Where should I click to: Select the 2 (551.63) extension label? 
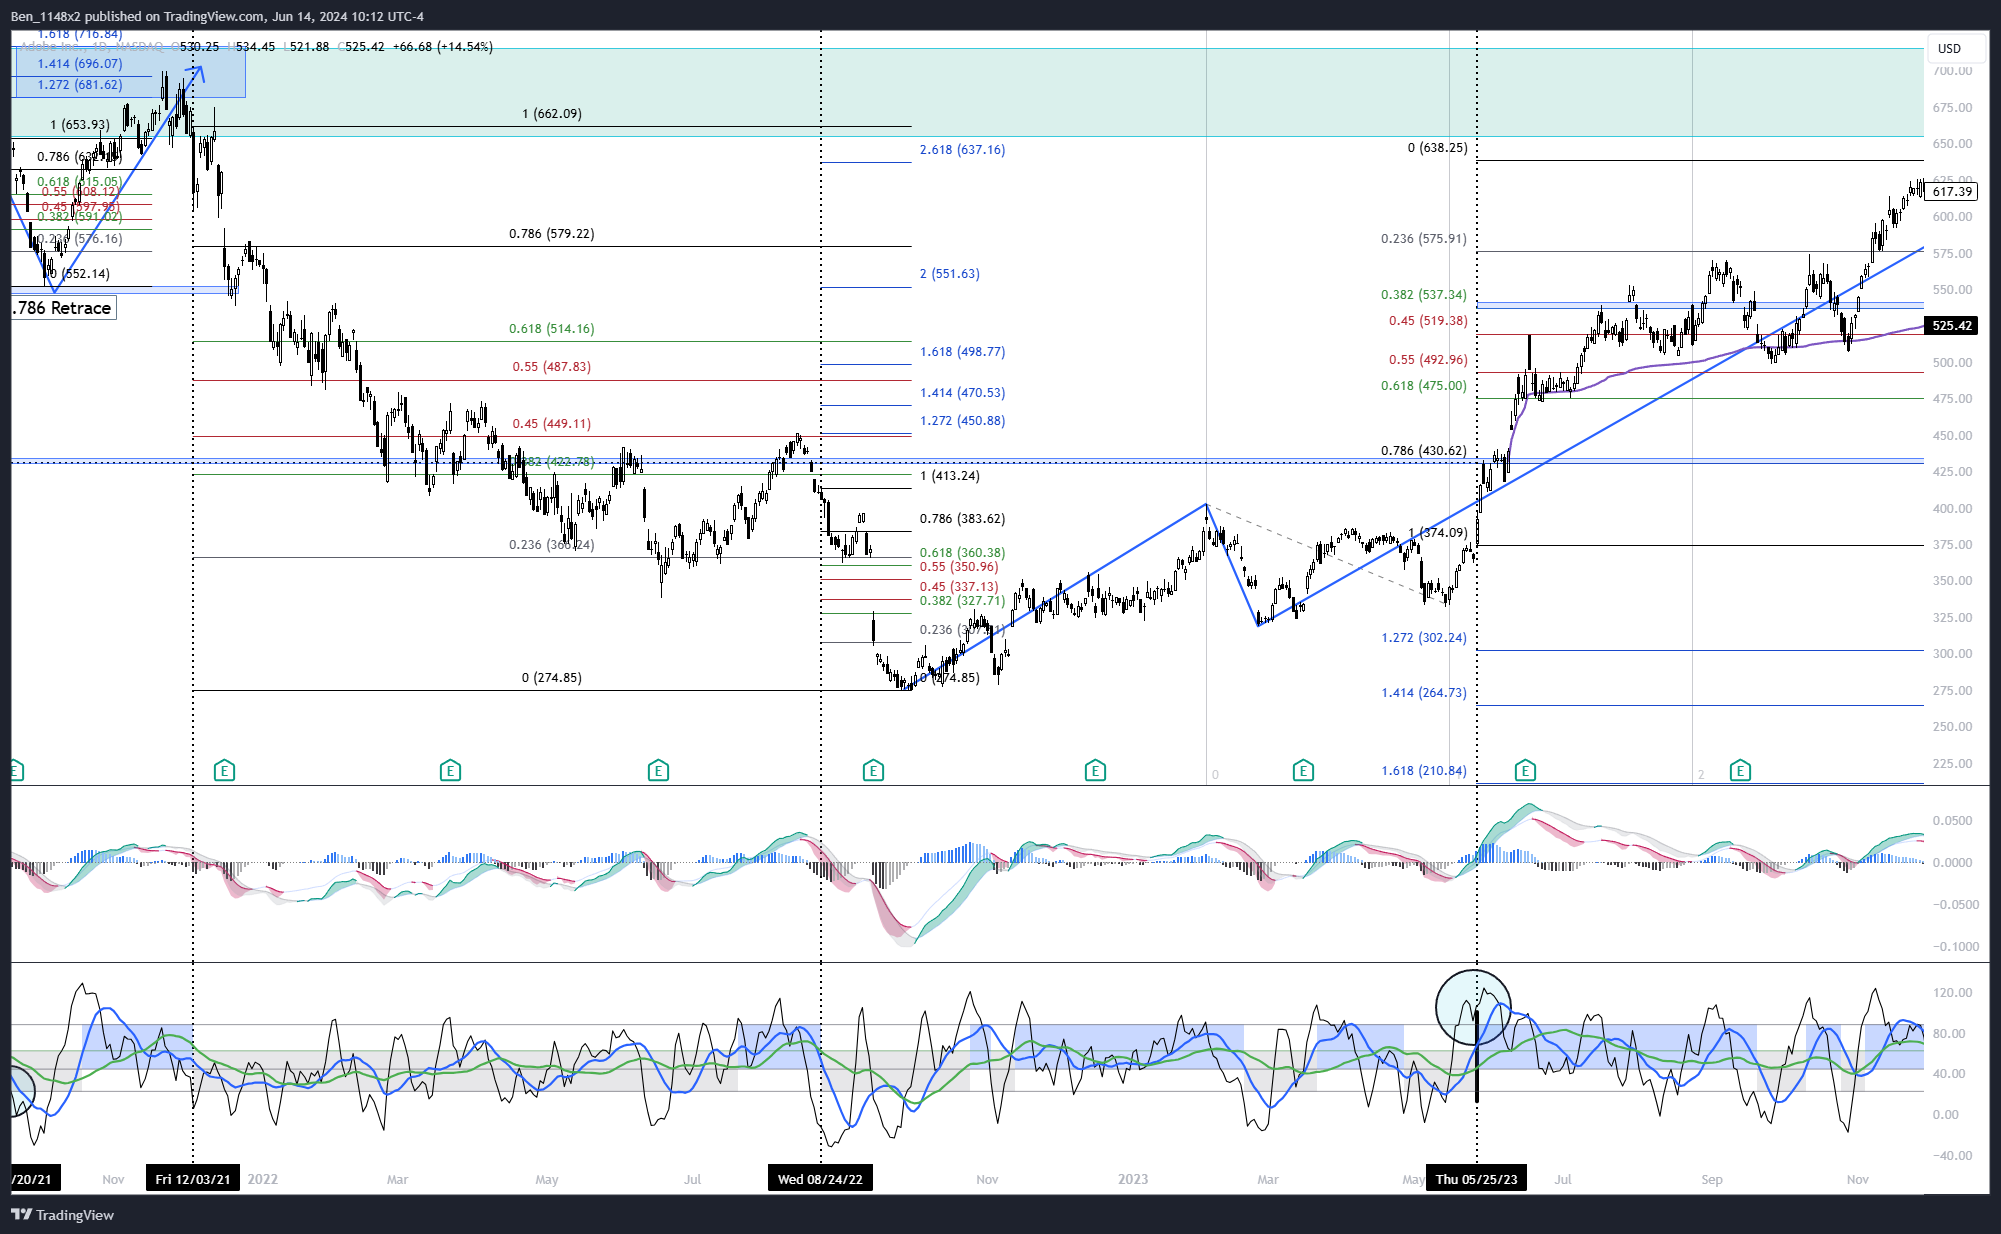coord(950,274)
